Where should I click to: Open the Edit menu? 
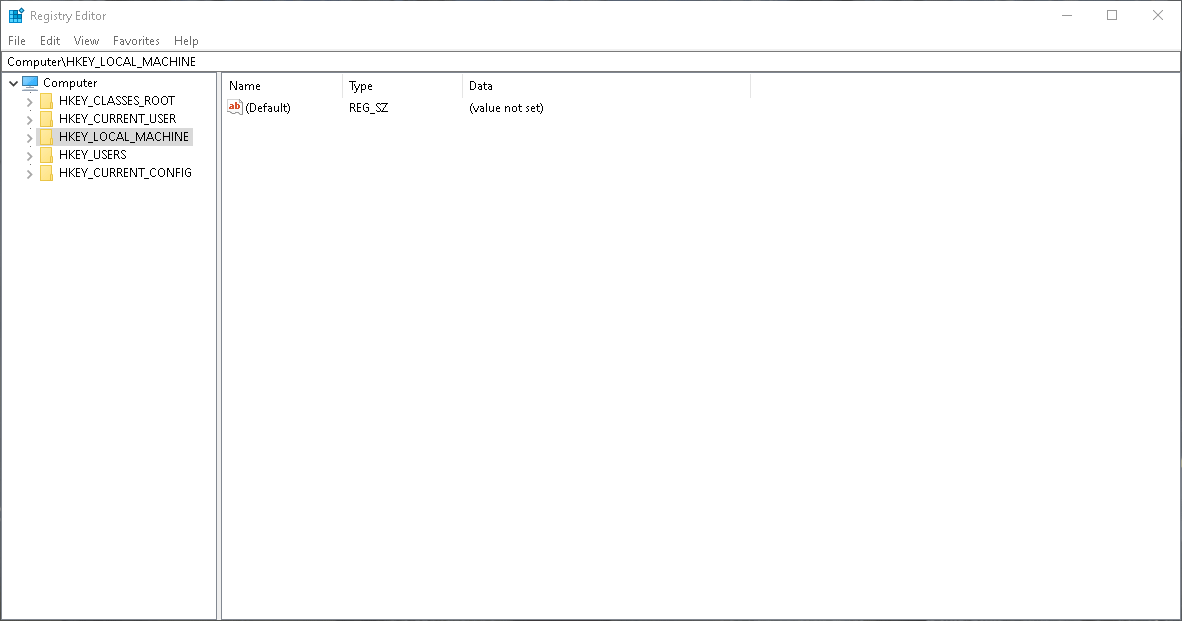pyautogui.click(x=50, y=41)
